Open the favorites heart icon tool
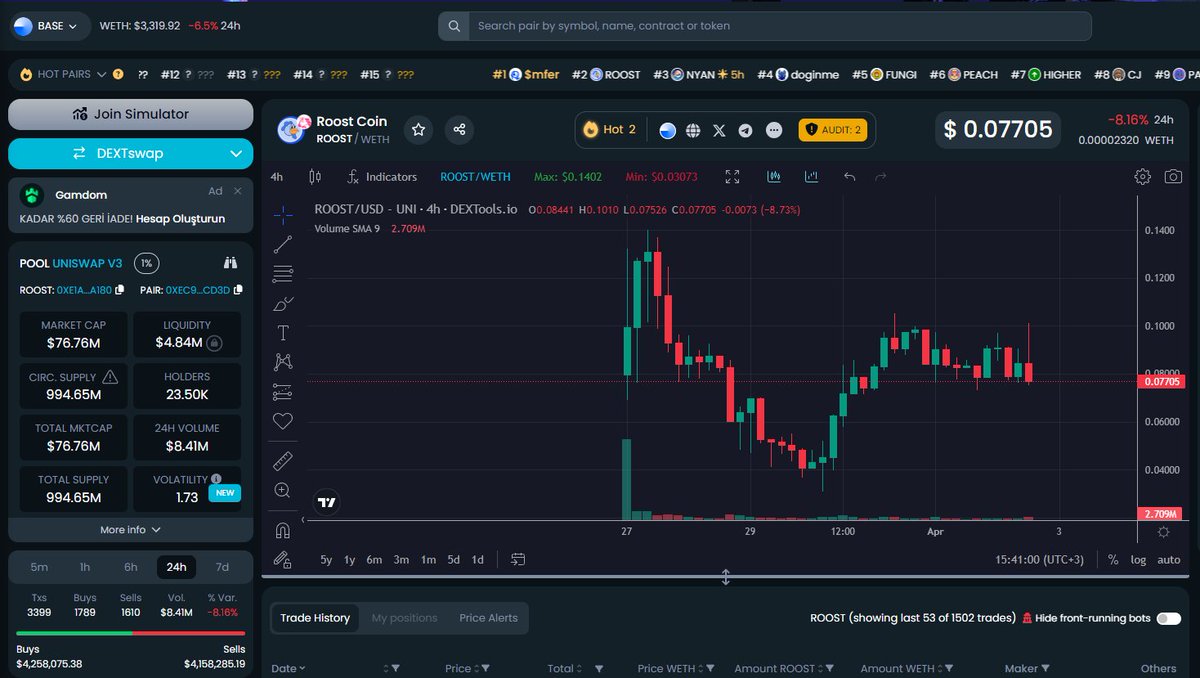This screenshot has width=1200, height=678. click(283, 421)
